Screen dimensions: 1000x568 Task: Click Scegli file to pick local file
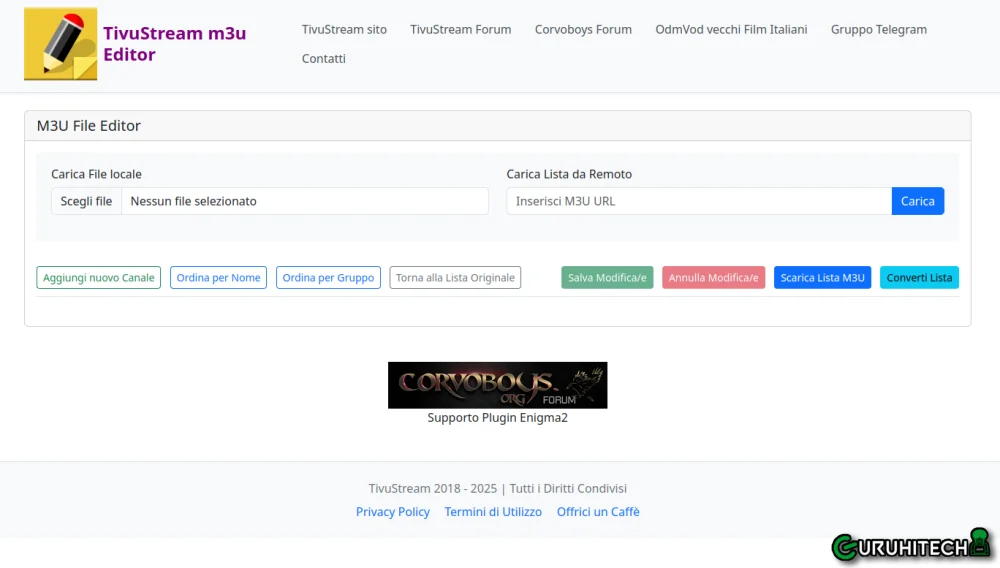coord(86,201)
